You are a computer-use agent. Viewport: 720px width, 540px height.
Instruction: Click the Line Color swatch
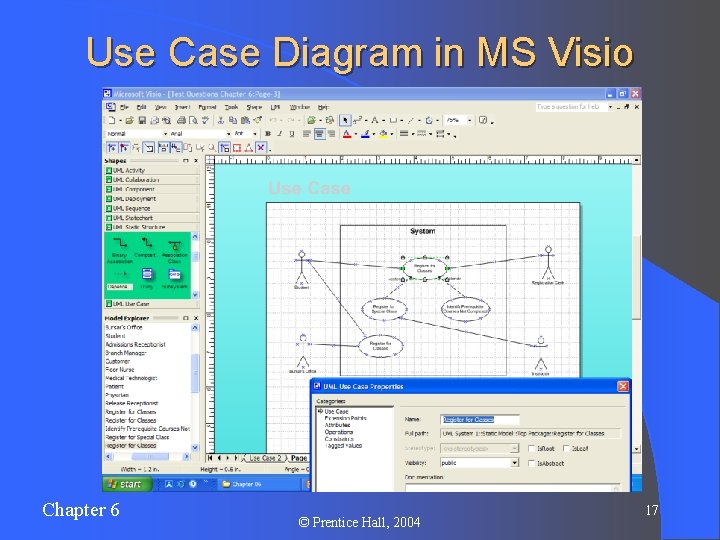point(365,134)
